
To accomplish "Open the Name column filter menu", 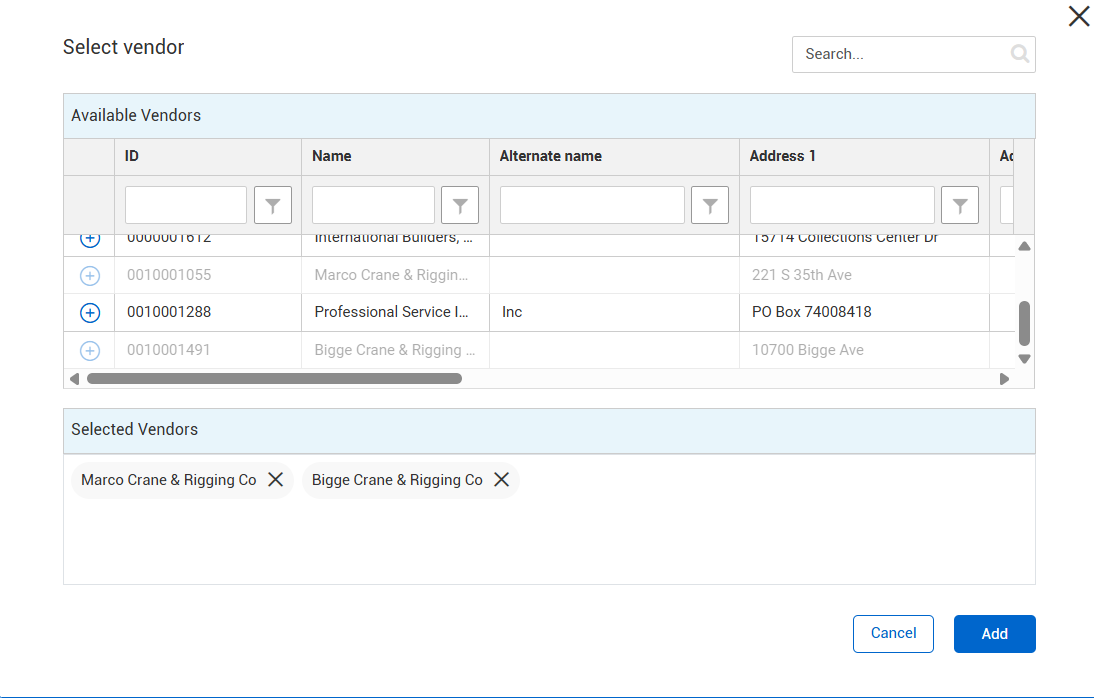I will (460, 205).
